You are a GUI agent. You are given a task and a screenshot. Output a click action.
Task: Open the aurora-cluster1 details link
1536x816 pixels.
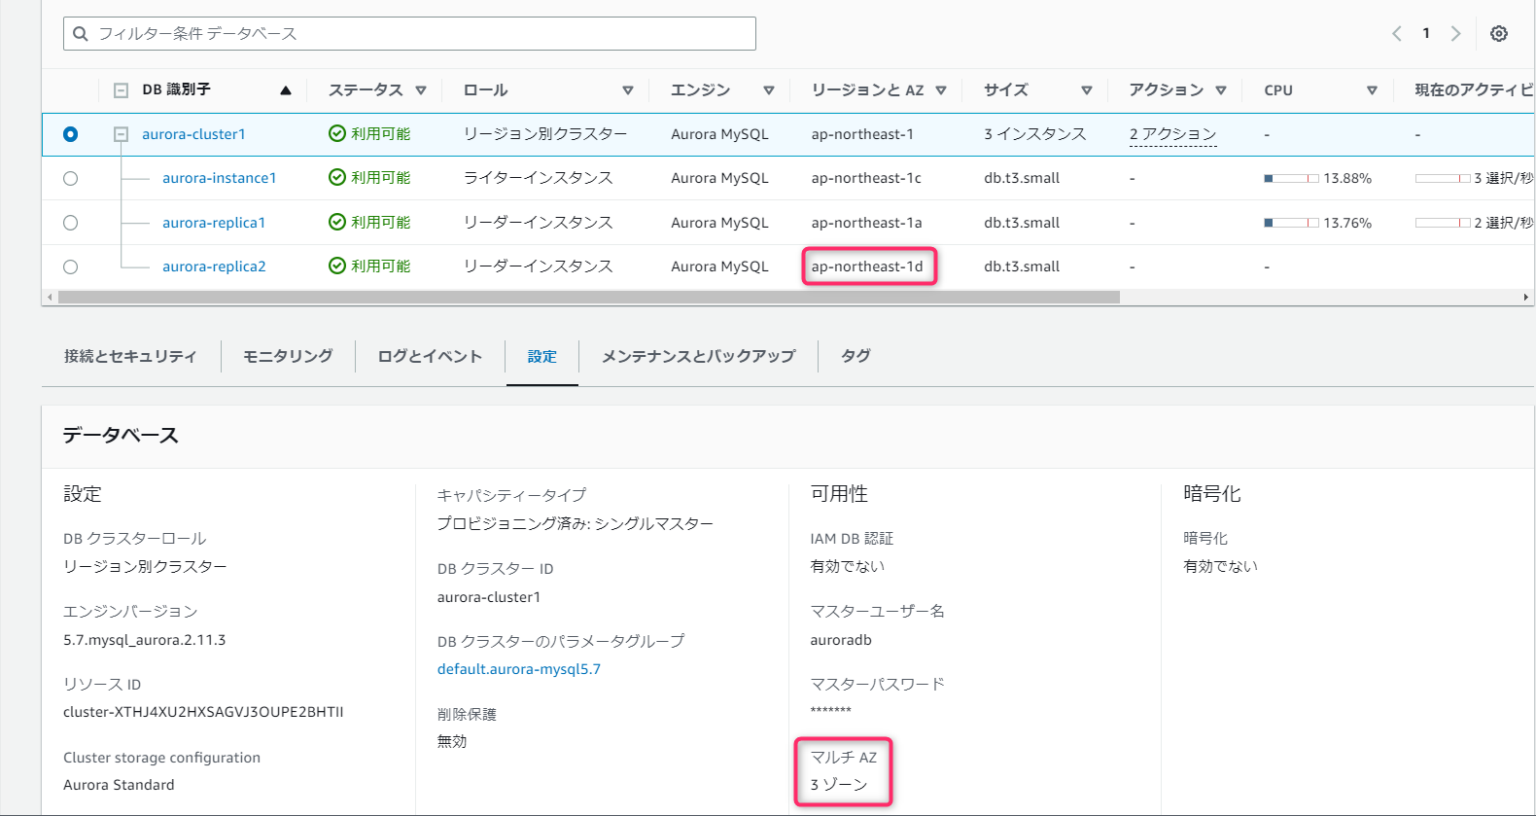point(194,133)
